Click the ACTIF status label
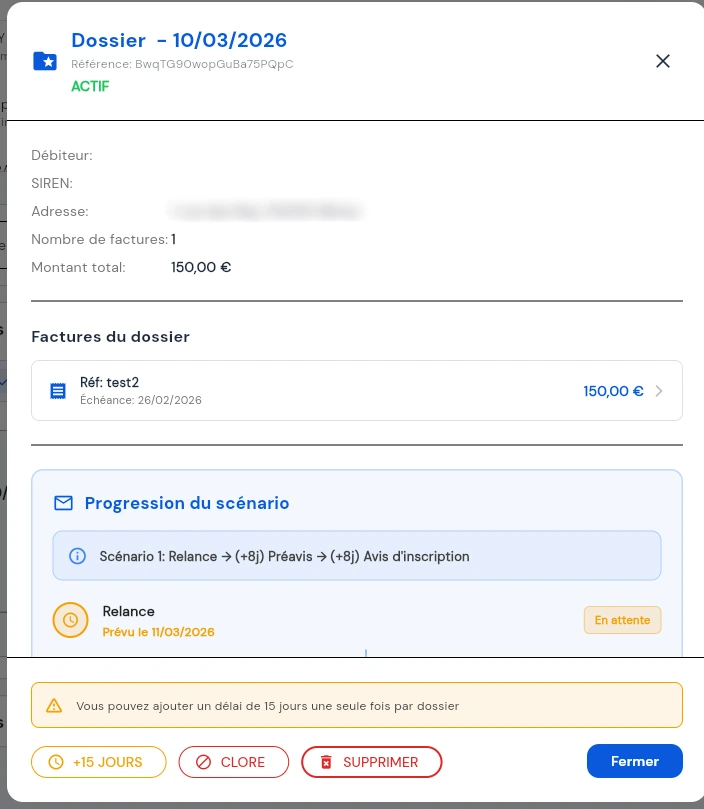This screenshot has width=704, height=809. (90, 86)
